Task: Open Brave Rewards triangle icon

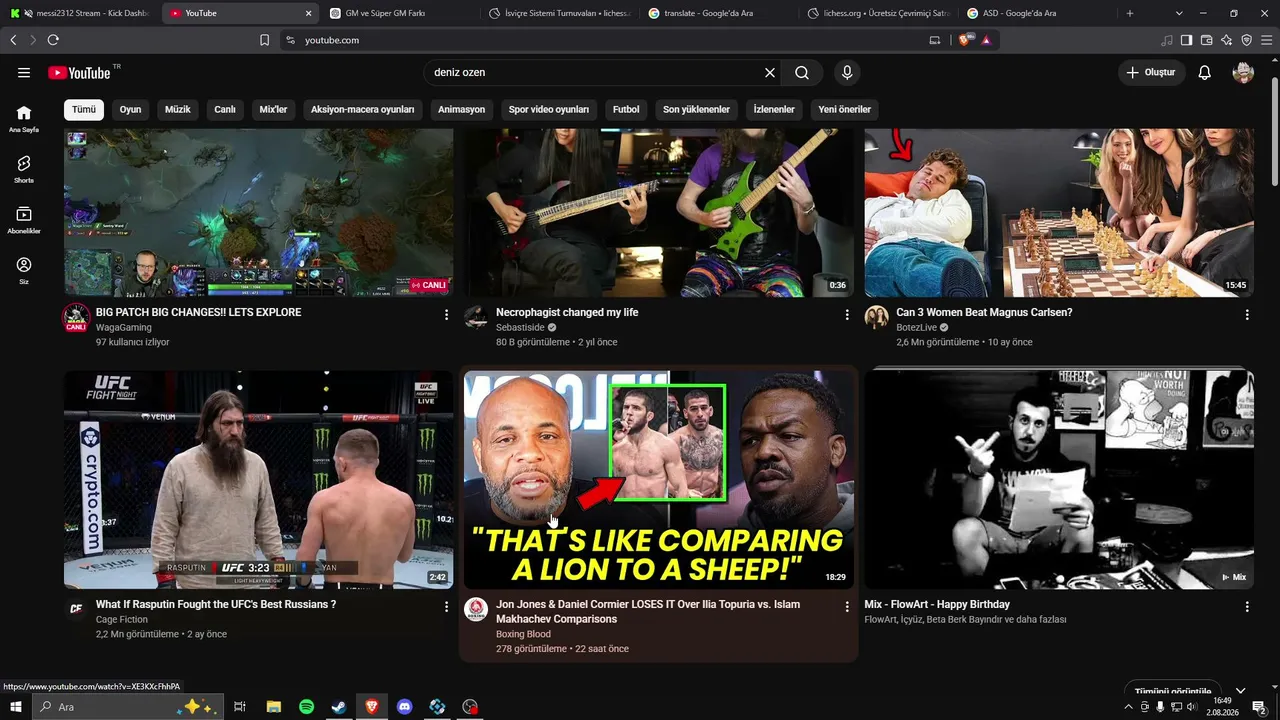Action: [x=986, y=40]
